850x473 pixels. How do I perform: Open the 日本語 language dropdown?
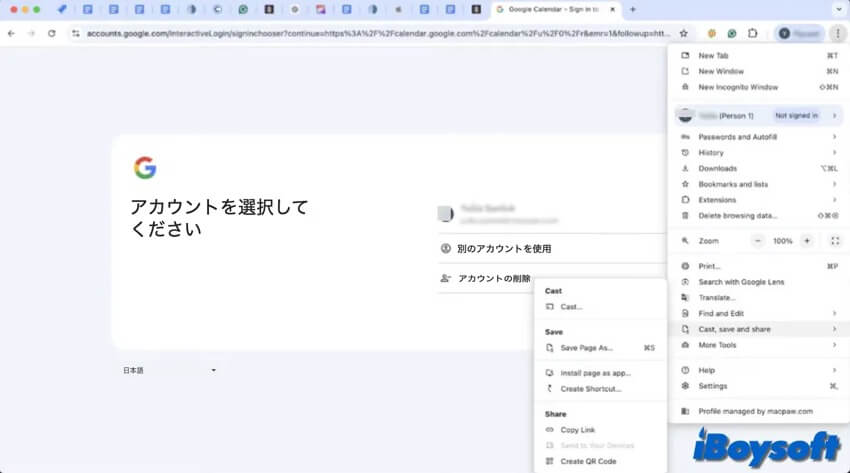click(169, 371)
